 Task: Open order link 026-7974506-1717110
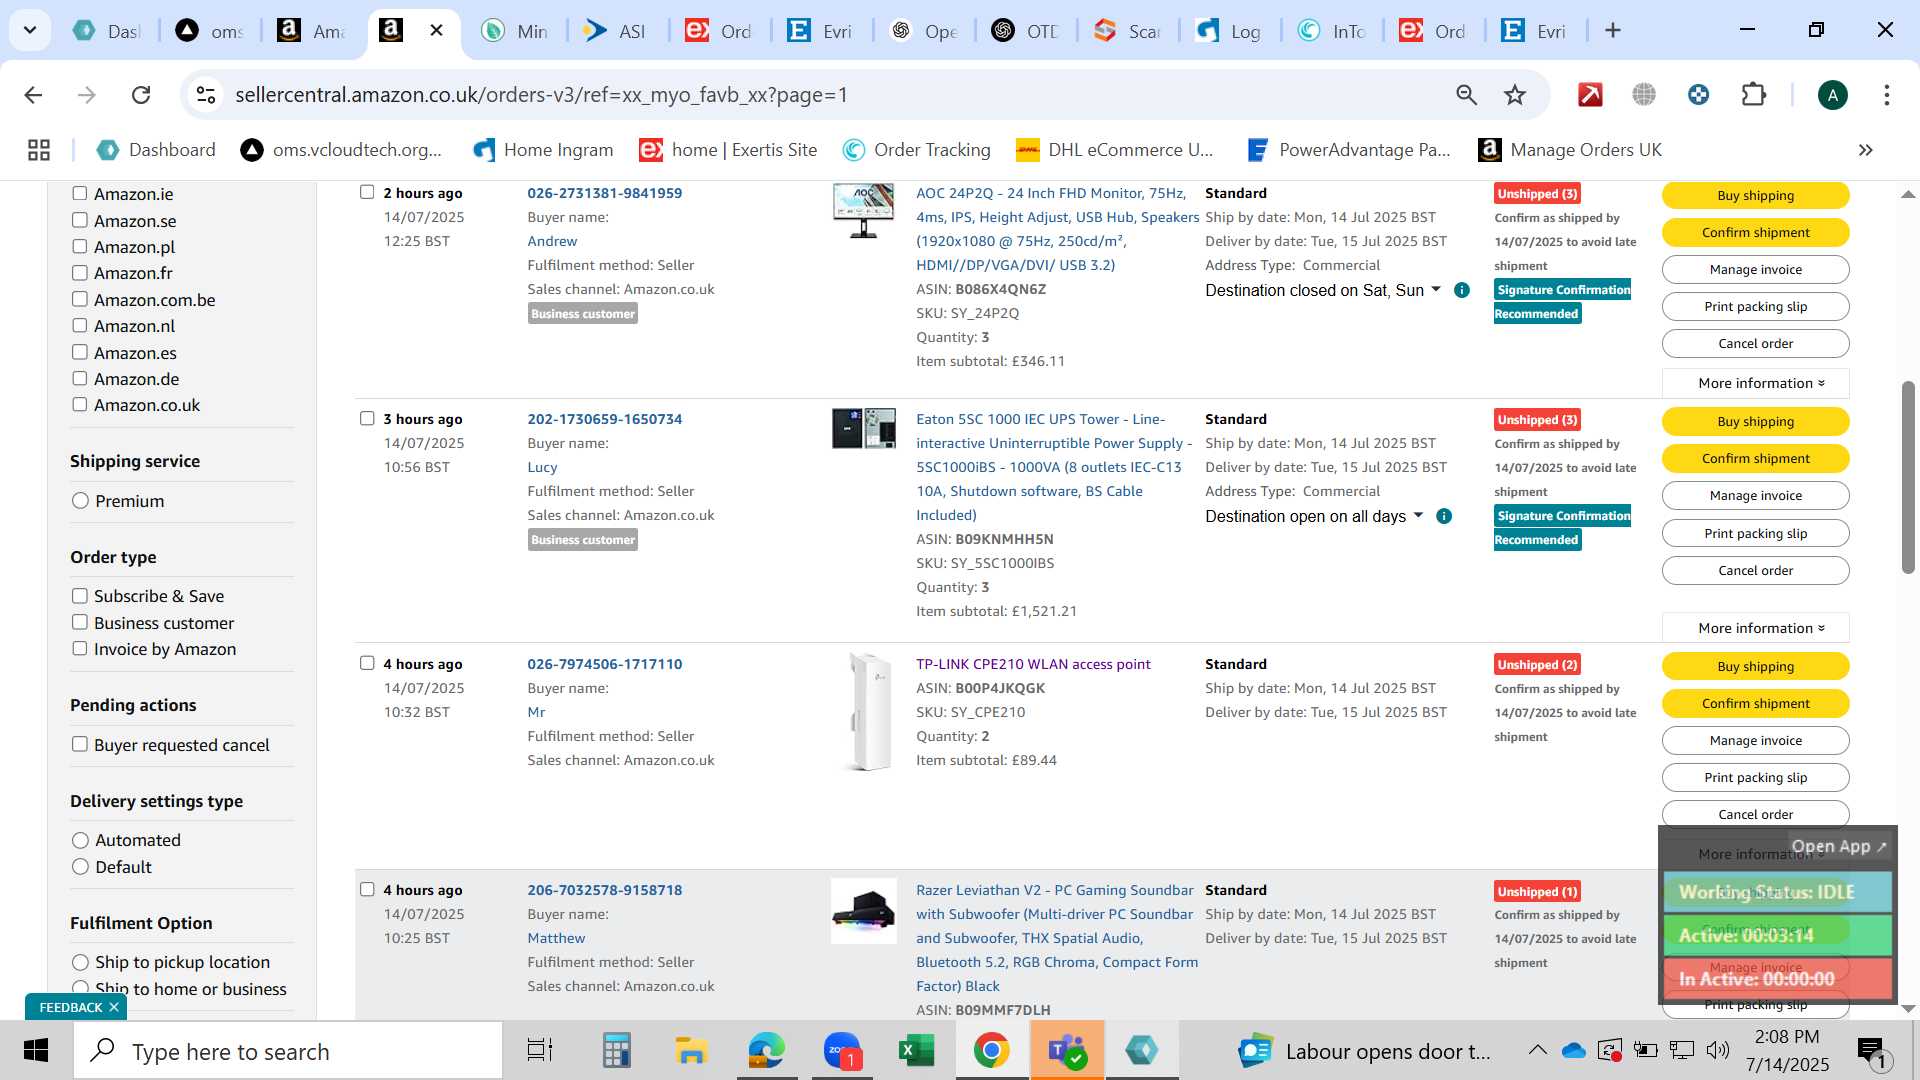click(x=605, y=664)
